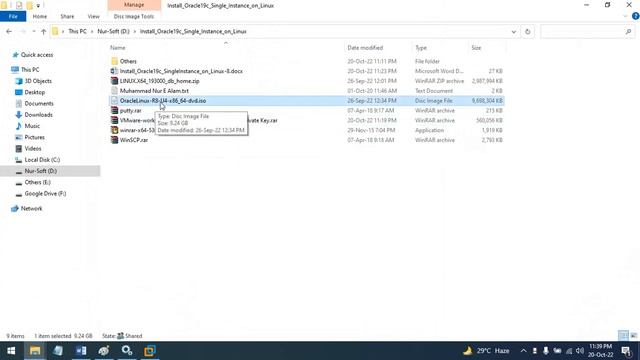The height and width of the screenshot is (360, 640).
Task: Go back with the Back arrow
Action: point(9,31)
